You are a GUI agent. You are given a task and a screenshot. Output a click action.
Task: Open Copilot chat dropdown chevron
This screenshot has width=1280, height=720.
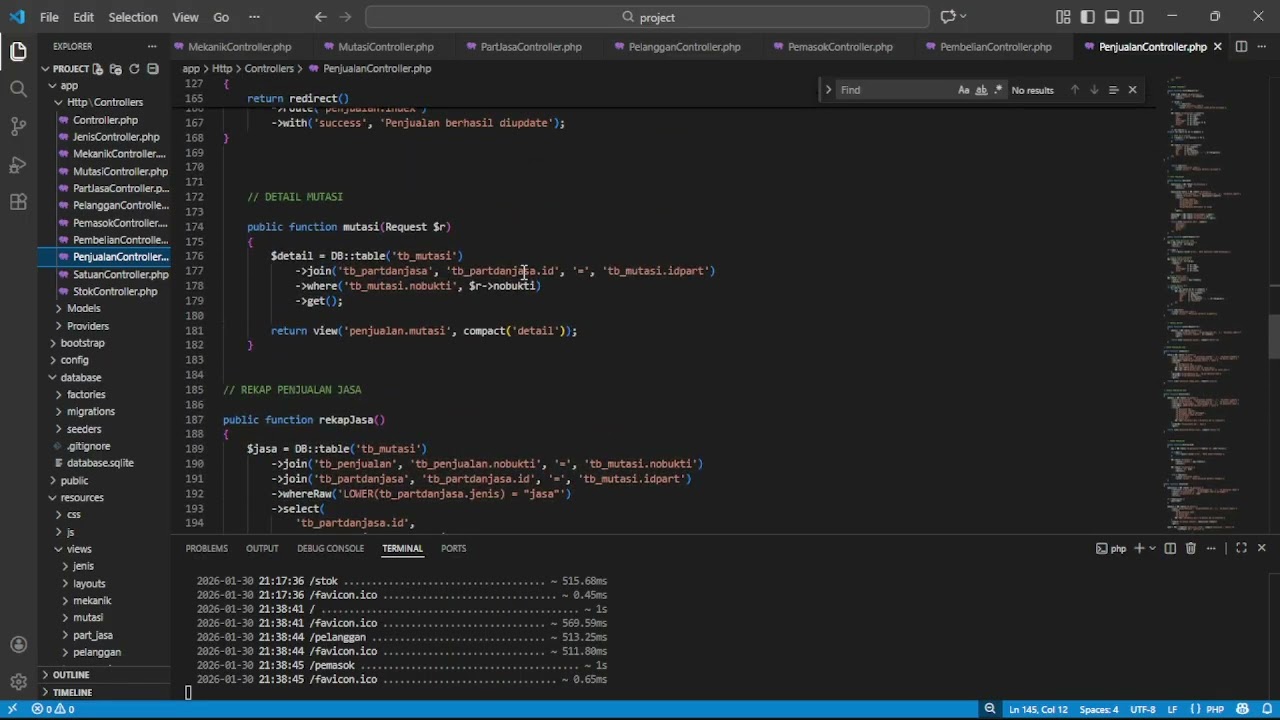click(x=963, y=17)
